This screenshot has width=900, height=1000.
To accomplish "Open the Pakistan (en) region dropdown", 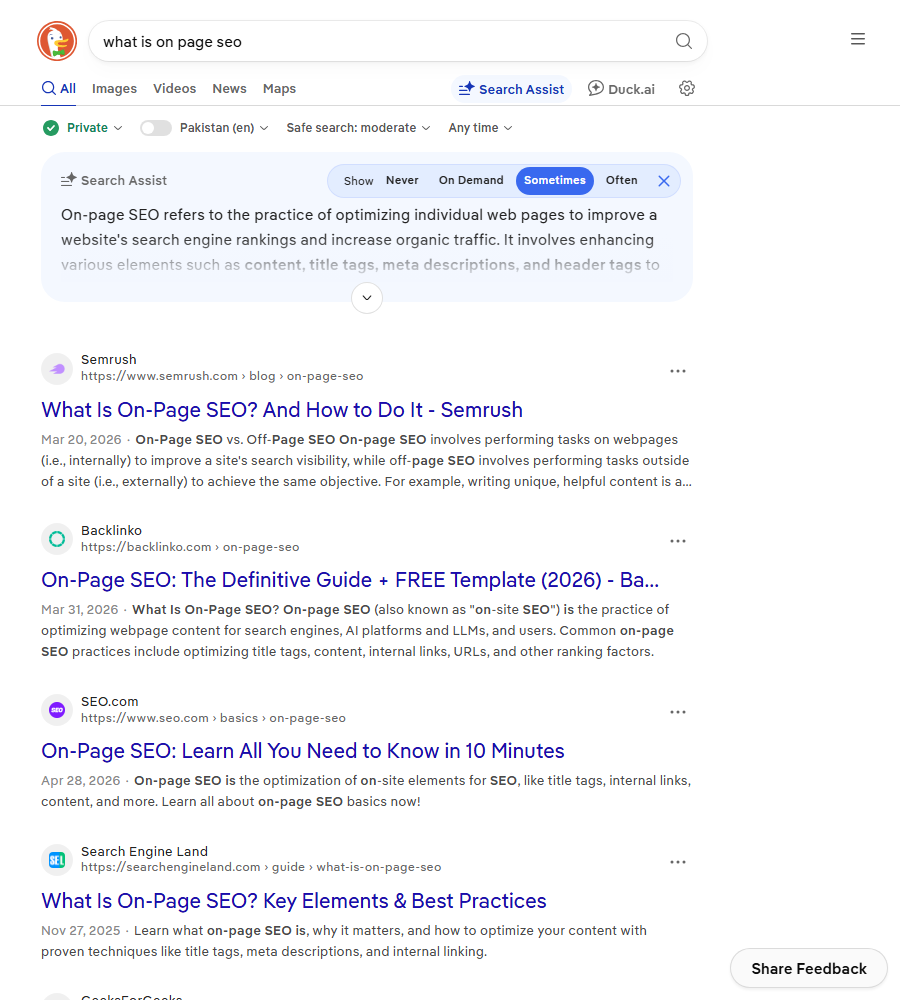I will pyautogui.click(x=223, y=128).
